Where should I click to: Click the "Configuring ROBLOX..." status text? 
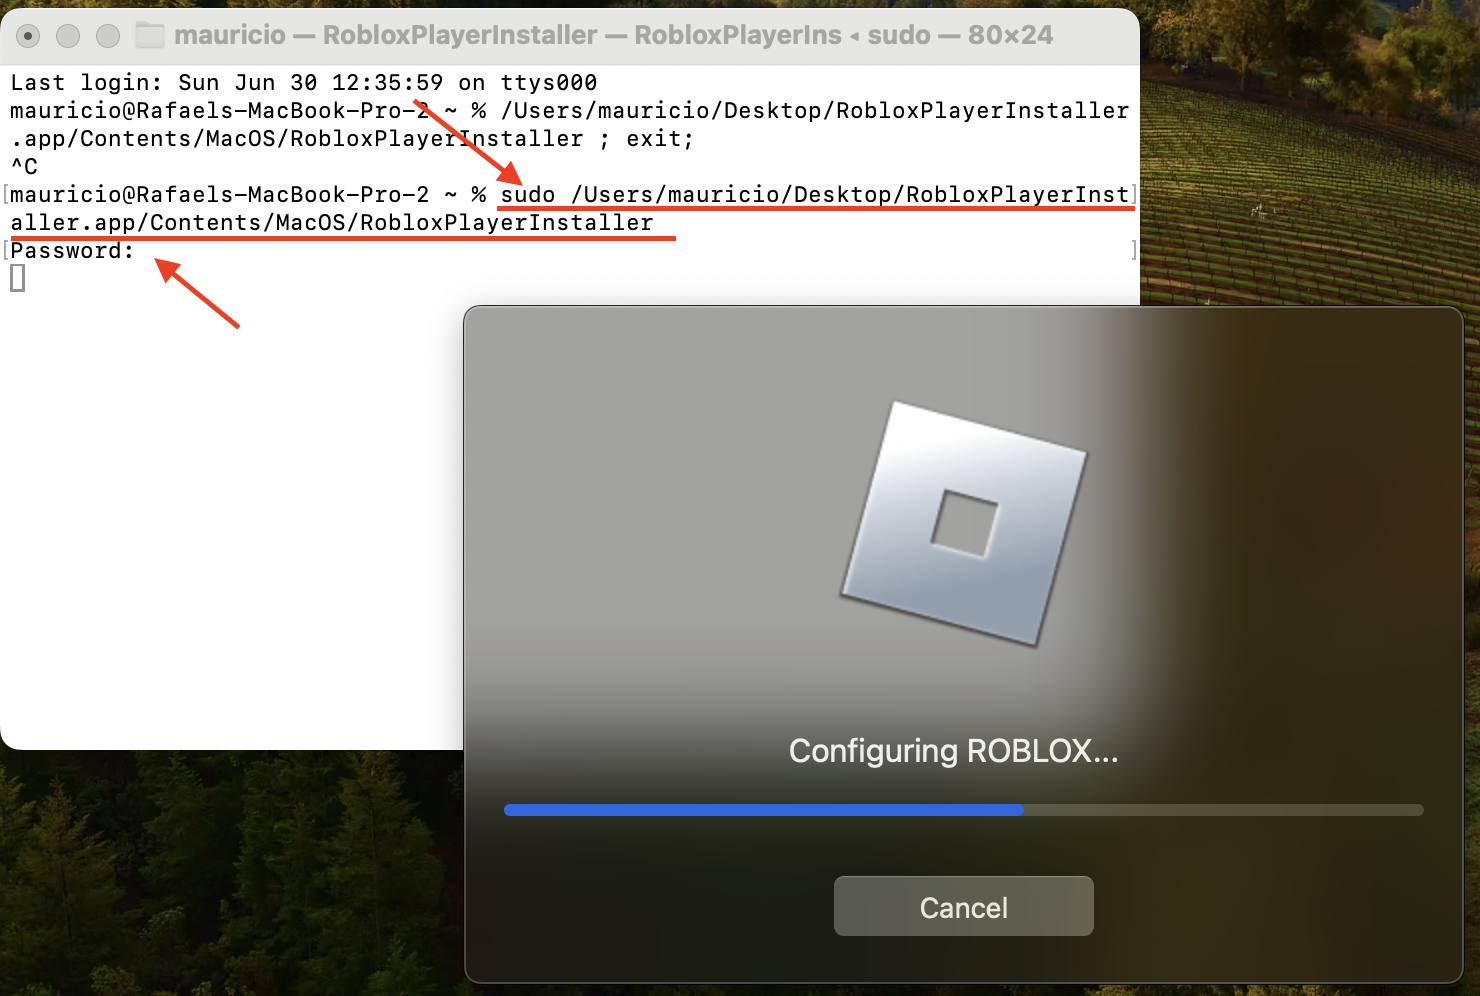[953, 751]
